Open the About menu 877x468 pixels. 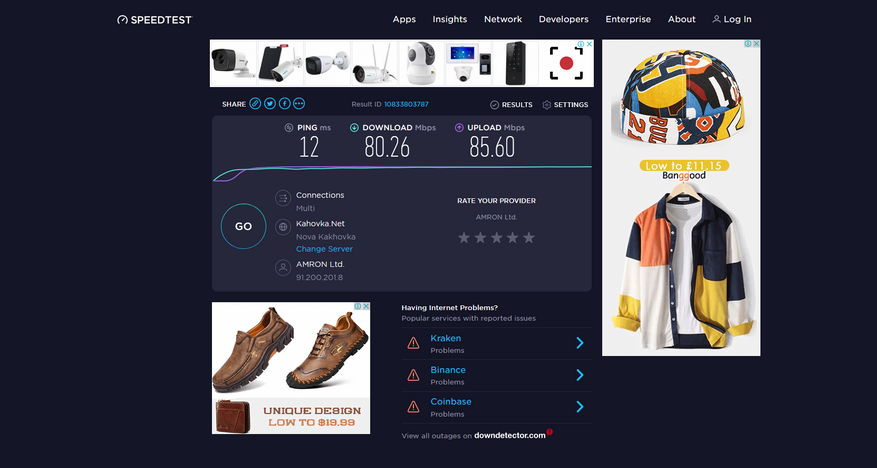pos(681,19)
